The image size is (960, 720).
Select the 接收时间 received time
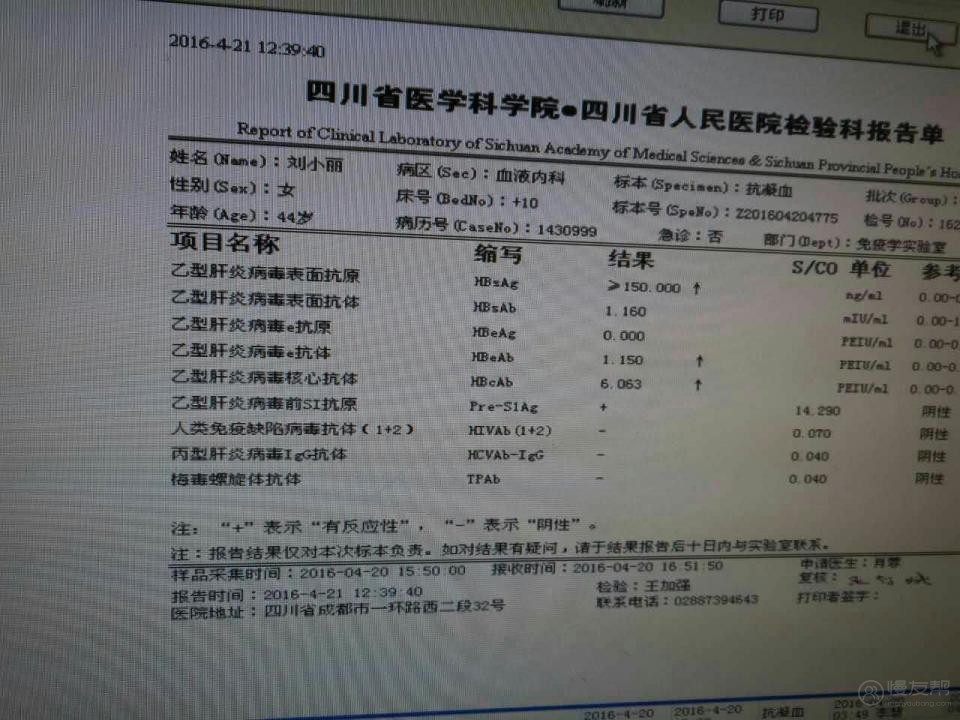point(607,568)
